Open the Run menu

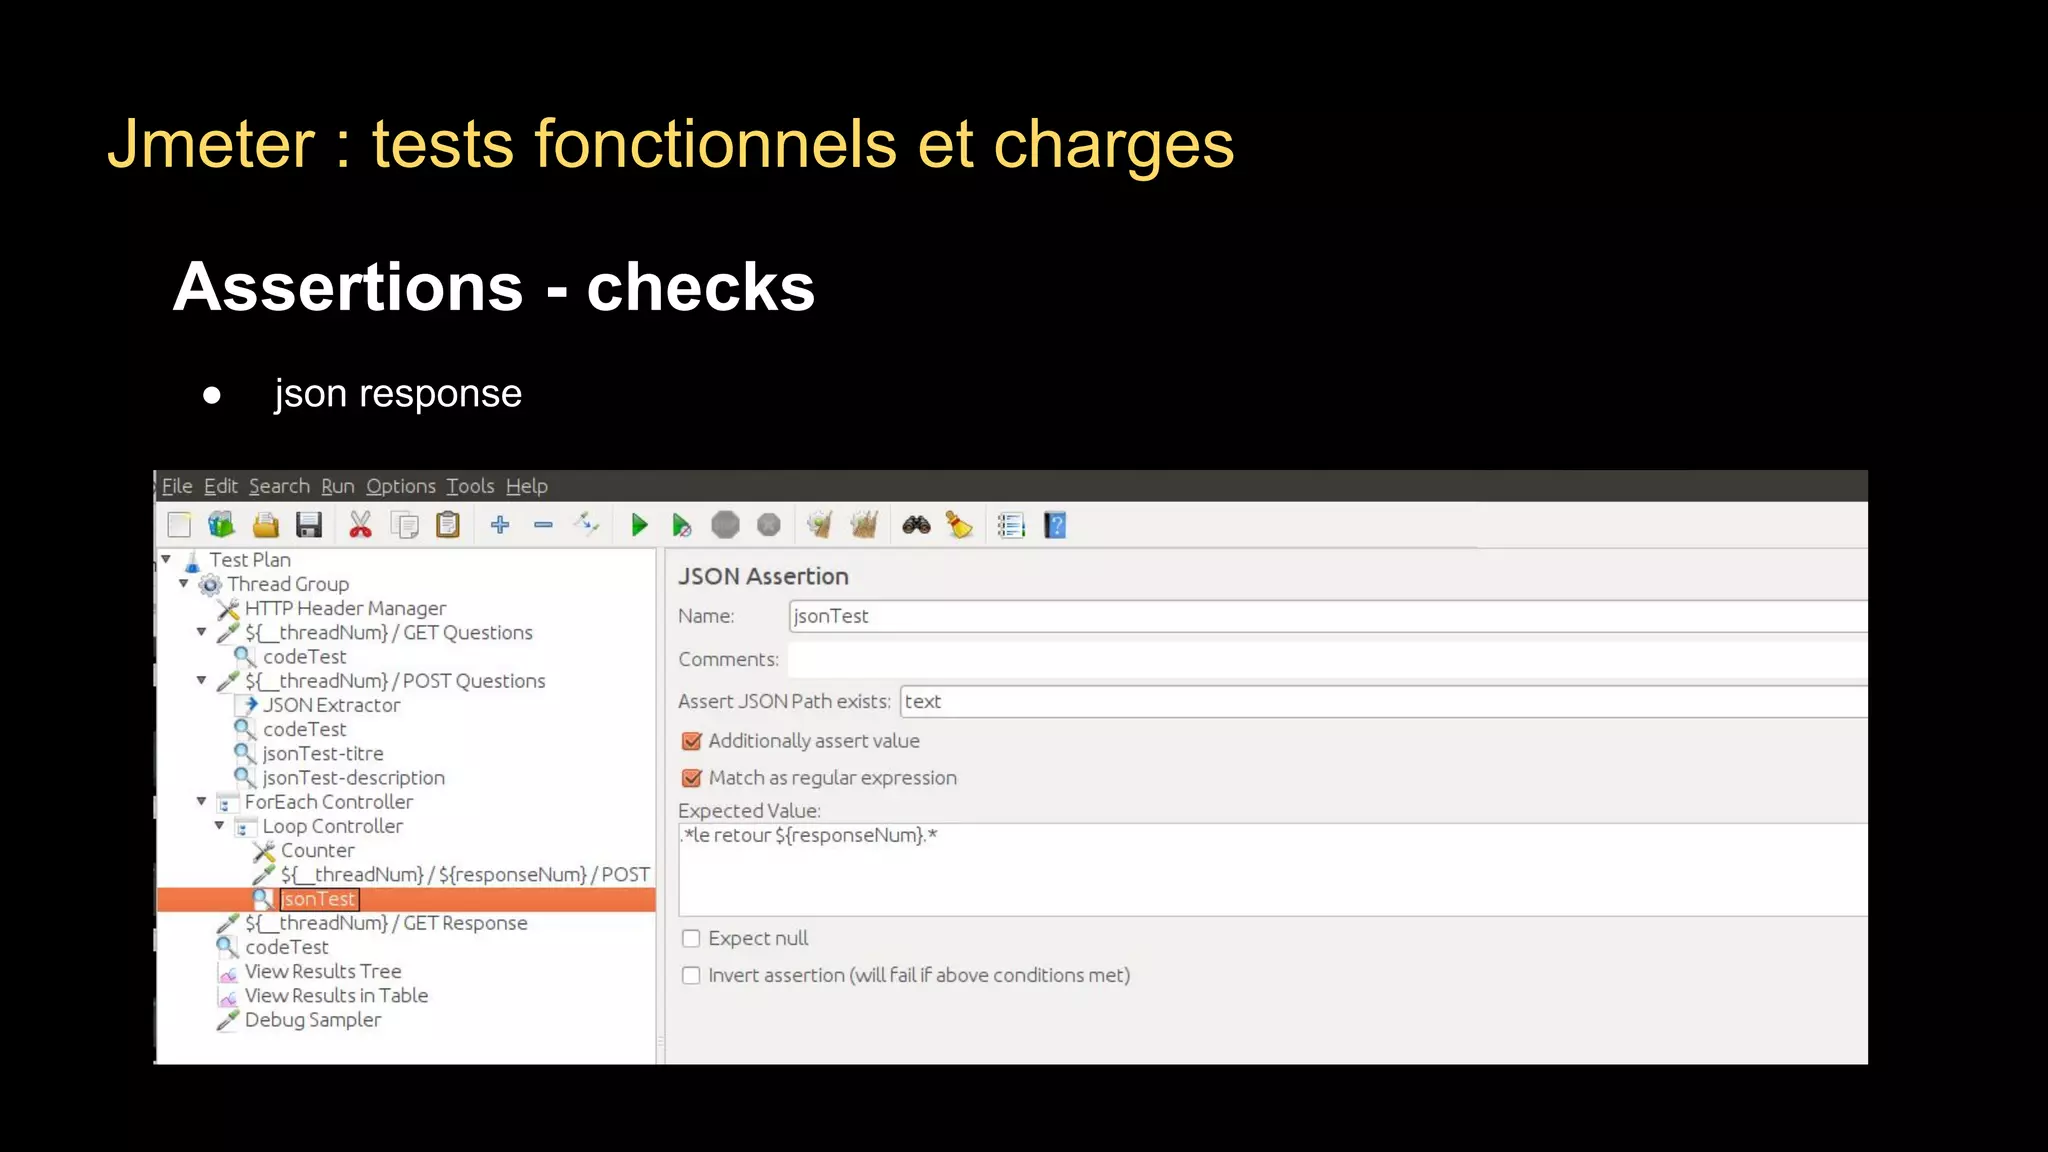[338, 486]
